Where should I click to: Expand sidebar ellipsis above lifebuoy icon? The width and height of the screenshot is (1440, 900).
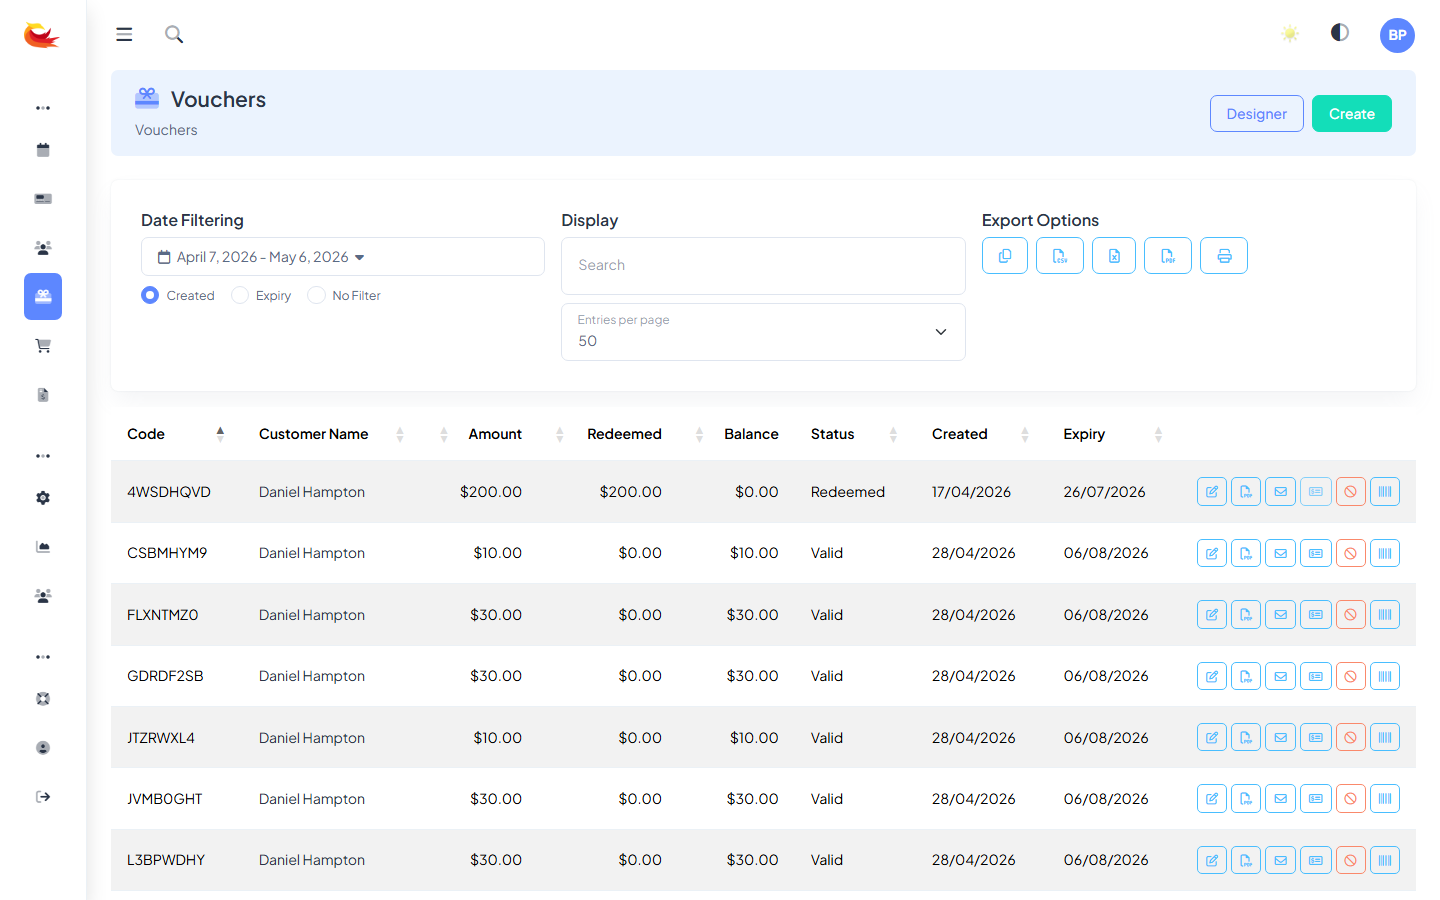[x=43, y=657]
